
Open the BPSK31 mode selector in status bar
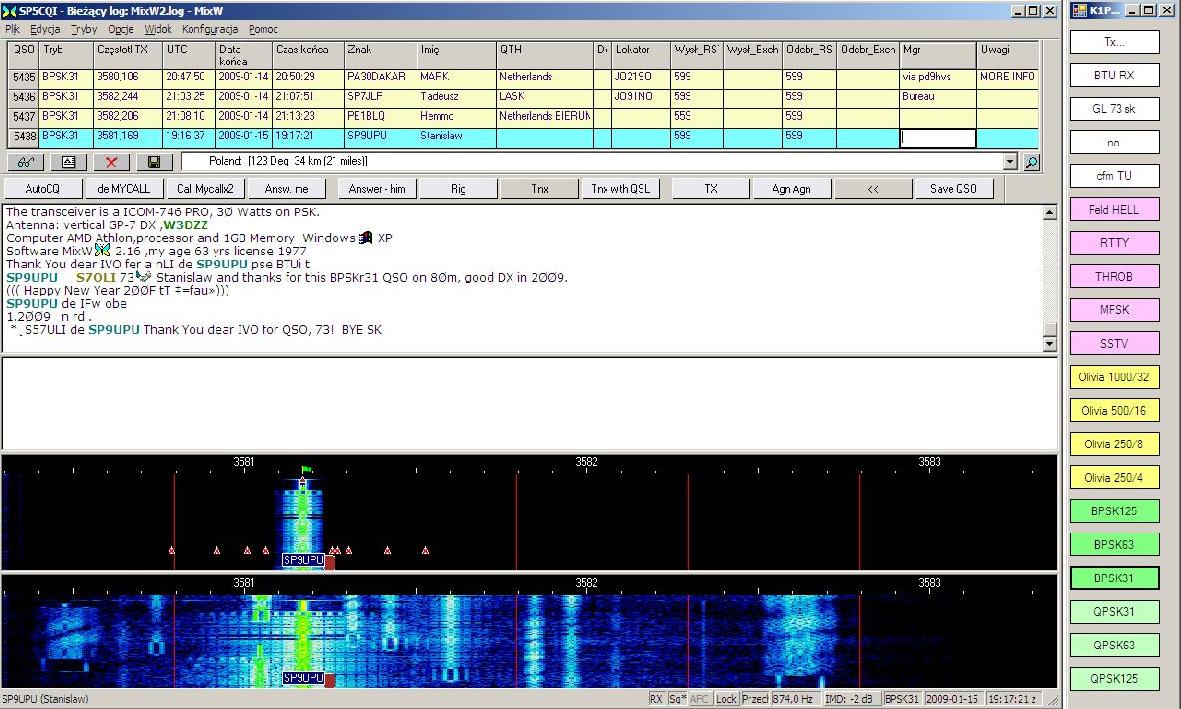(902, 699)
